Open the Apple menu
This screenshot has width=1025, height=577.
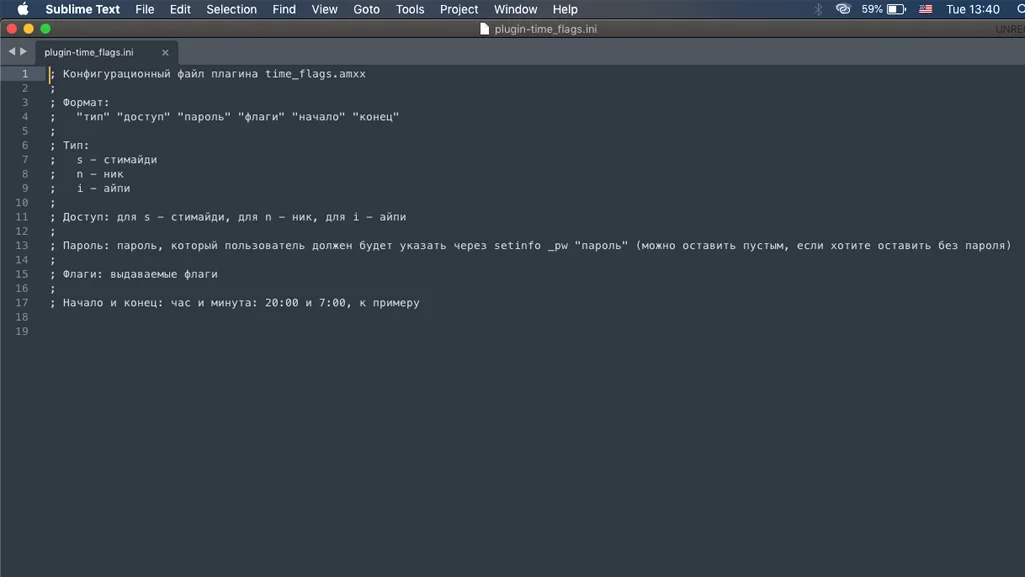(x=23, y=9)
